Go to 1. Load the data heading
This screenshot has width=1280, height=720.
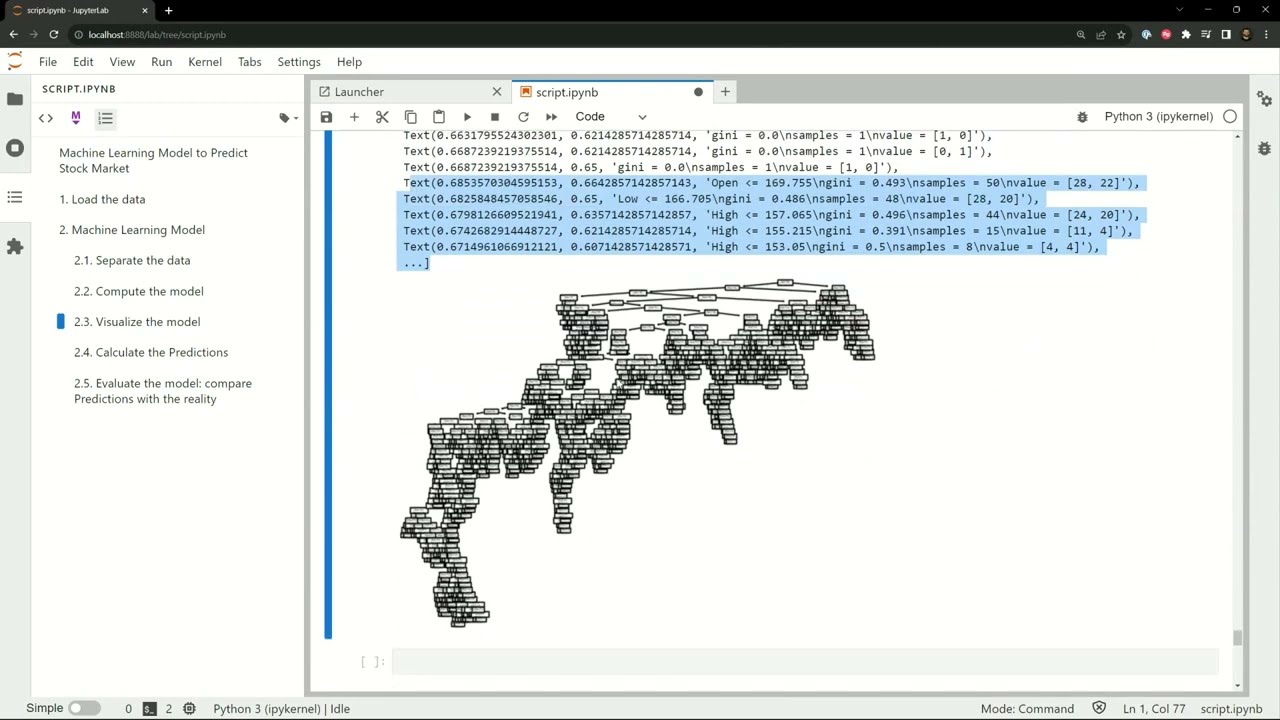102,199
